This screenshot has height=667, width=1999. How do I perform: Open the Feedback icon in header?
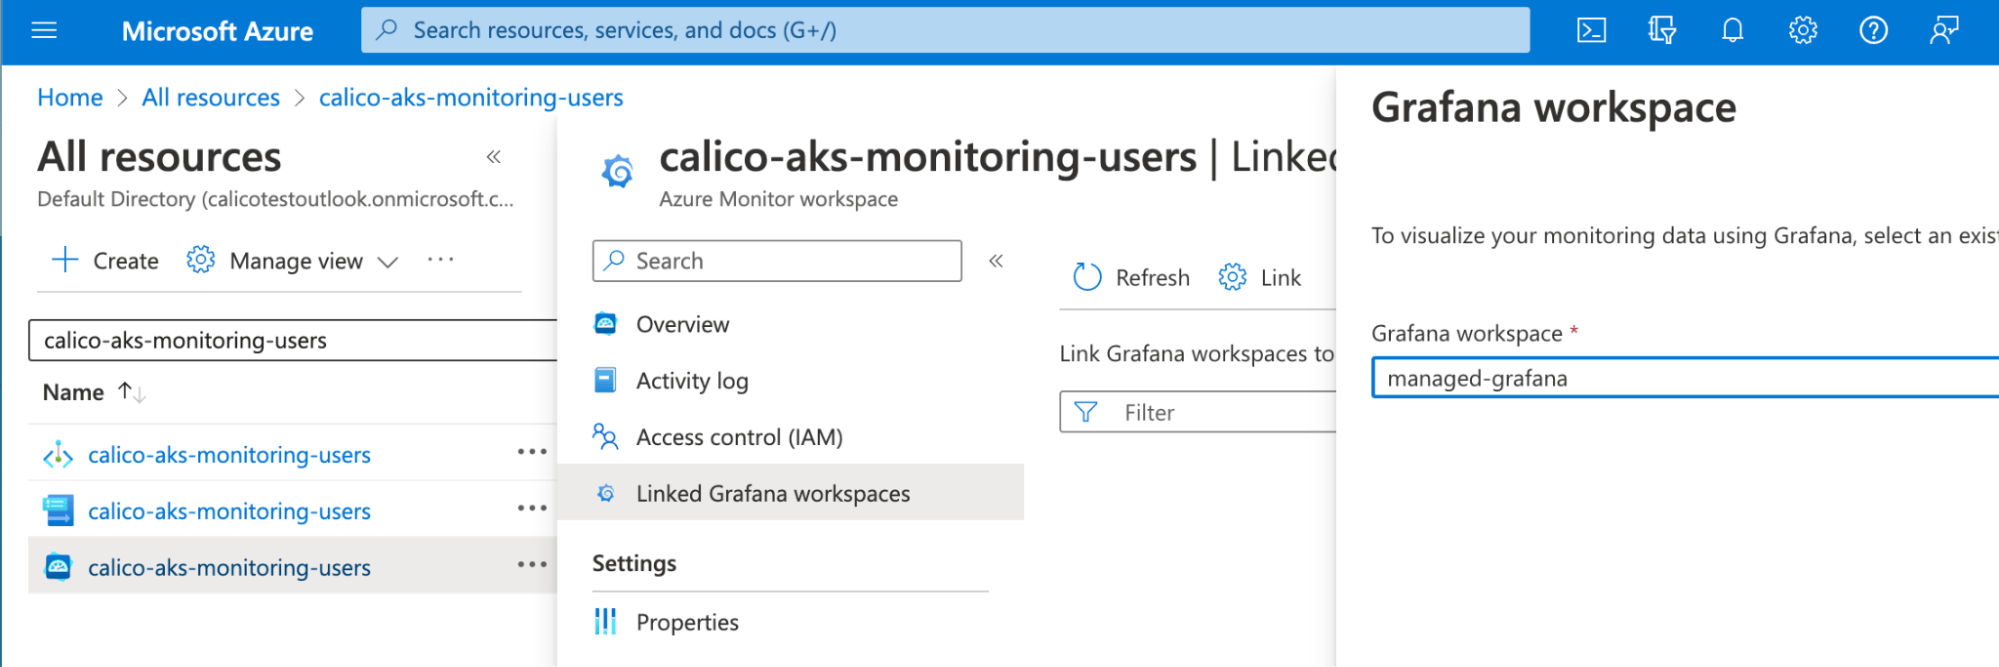coord(1943,30)
